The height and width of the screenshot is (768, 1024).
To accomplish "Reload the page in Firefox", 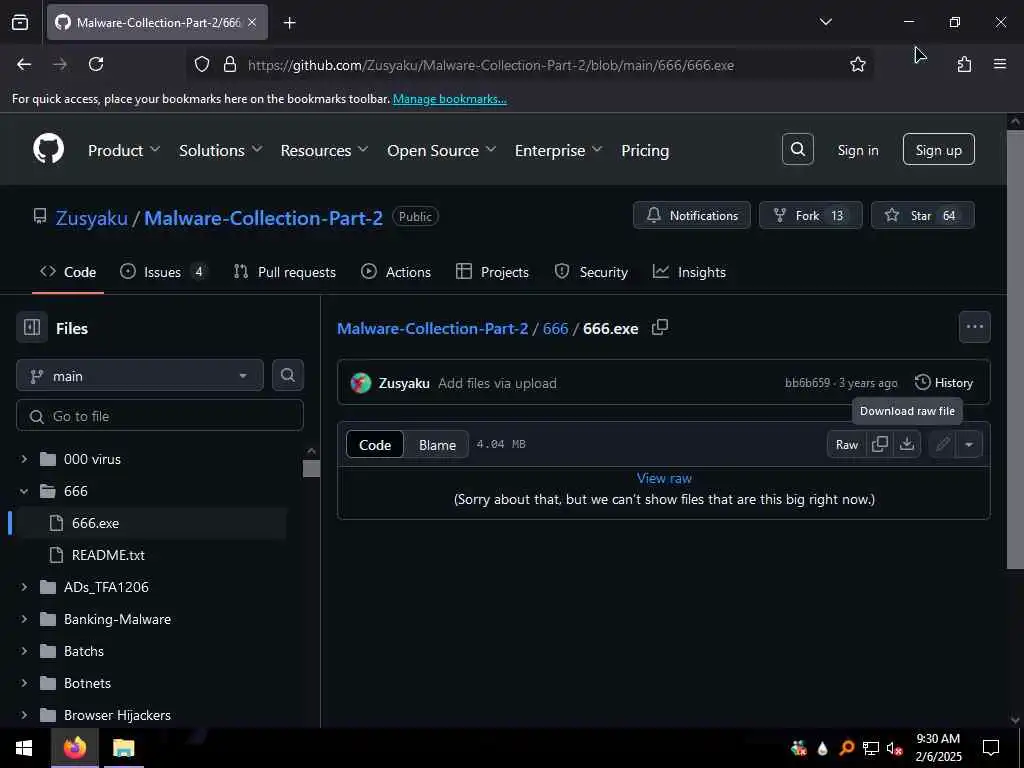I will 96,64.
